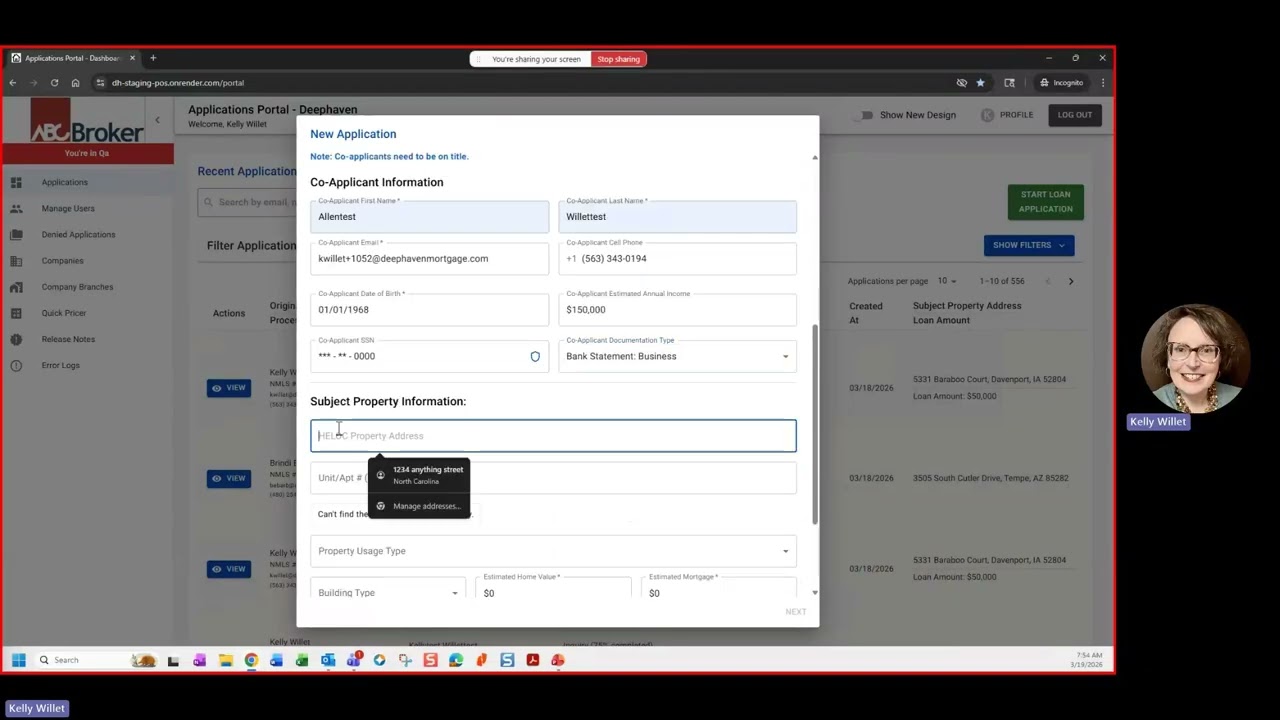Edit the Co-Applicant Last Name field
Screen dimensions: 1280x720
[x=677, y=216]
